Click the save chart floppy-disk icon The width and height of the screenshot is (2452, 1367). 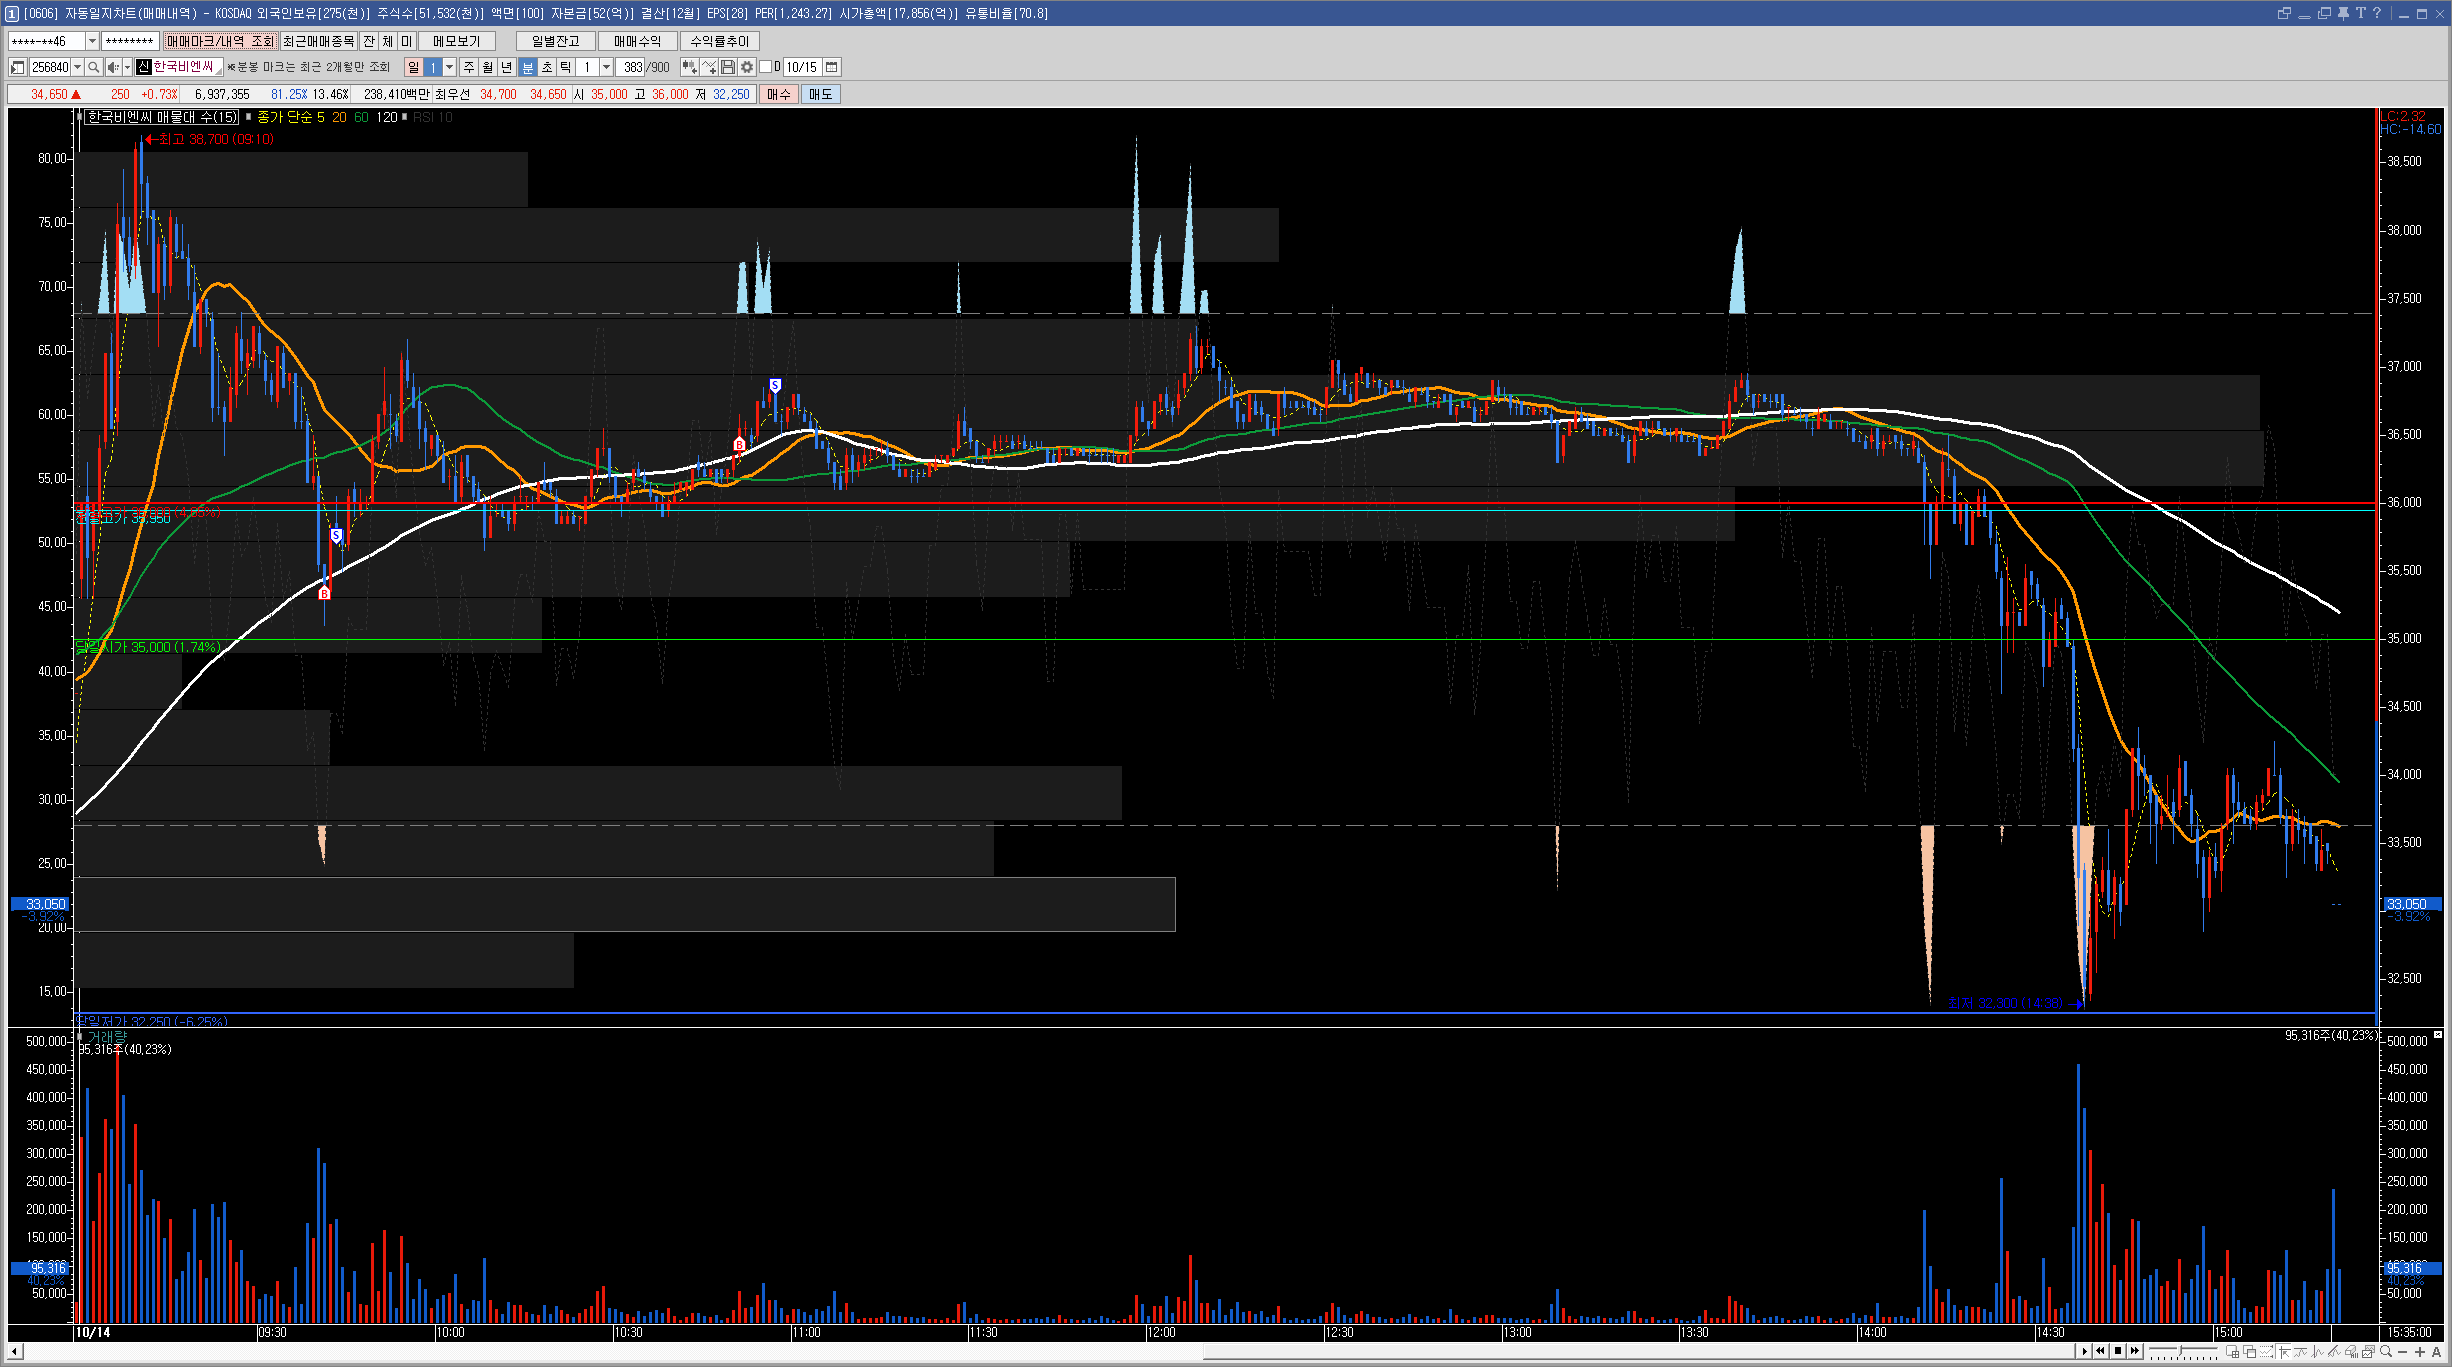tap(729, 67)
